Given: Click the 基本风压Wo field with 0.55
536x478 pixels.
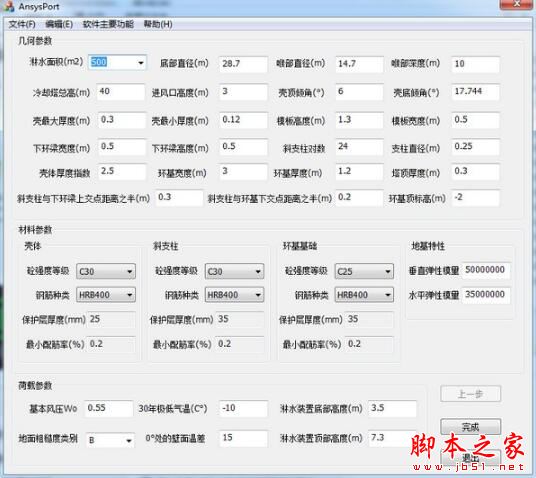Looking at the screenshot, I should click(109, 409).
